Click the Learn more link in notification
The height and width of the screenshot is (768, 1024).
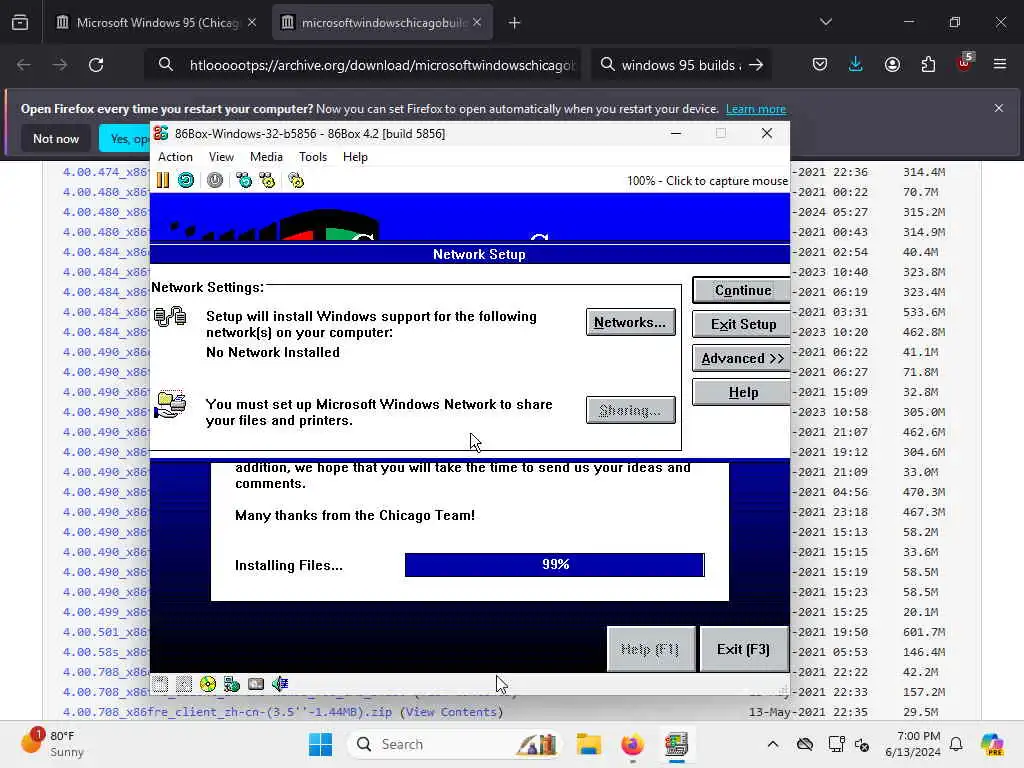coord(756,109)
